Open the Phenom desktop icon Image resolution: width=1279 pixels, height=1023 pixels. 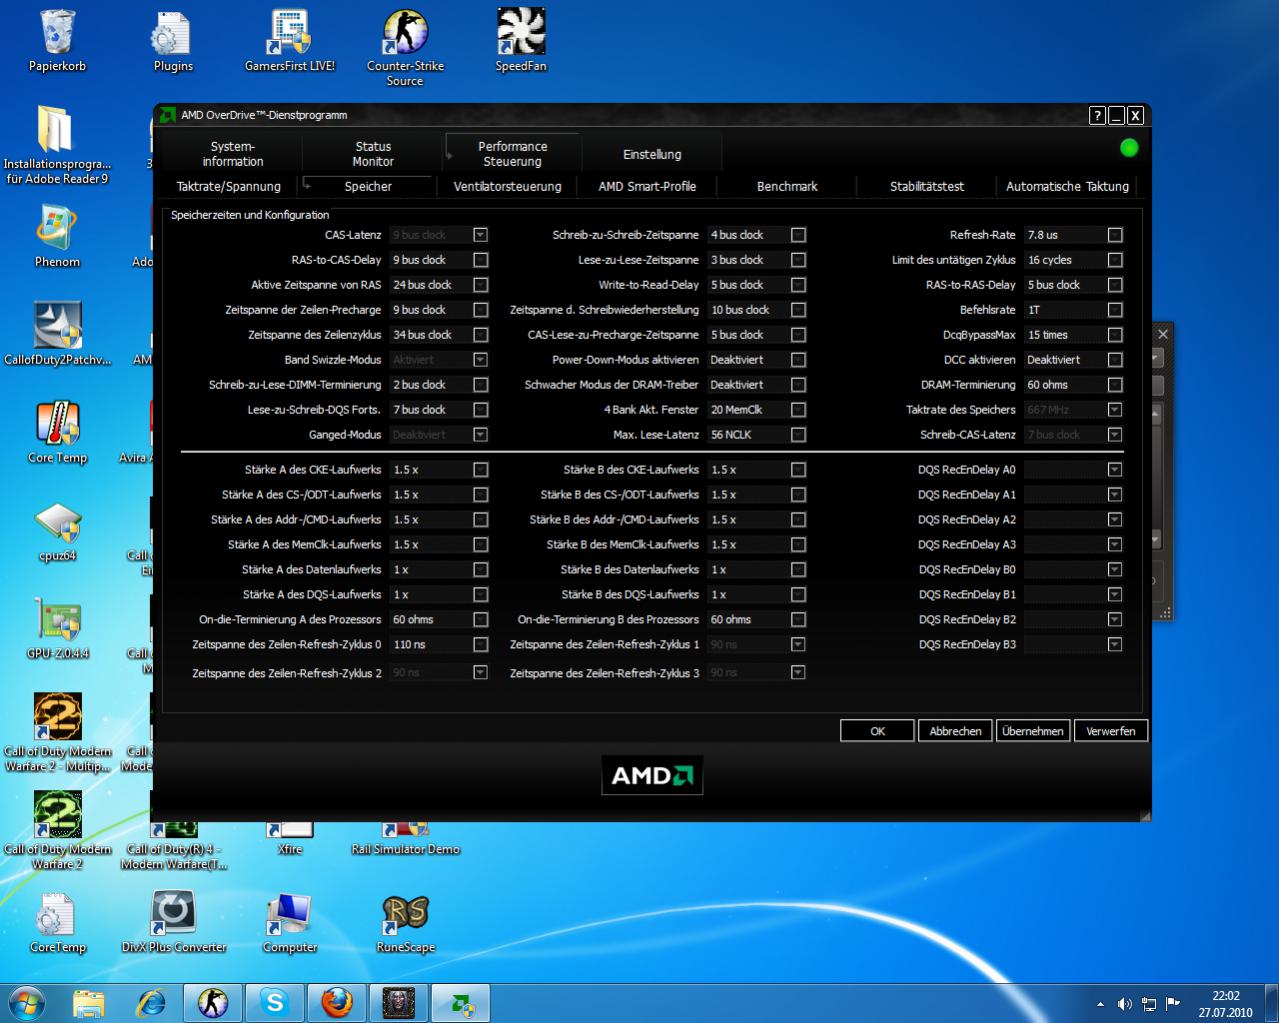(x=57, y=236)
